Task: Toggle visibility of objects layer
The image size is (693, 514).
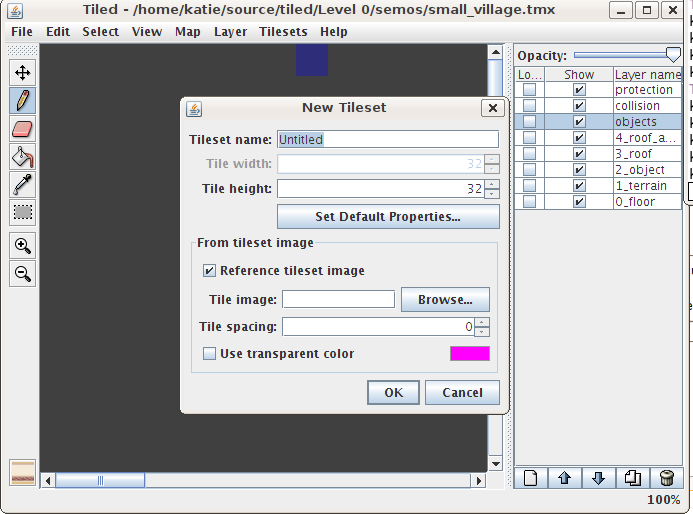Action: point(579,122)
